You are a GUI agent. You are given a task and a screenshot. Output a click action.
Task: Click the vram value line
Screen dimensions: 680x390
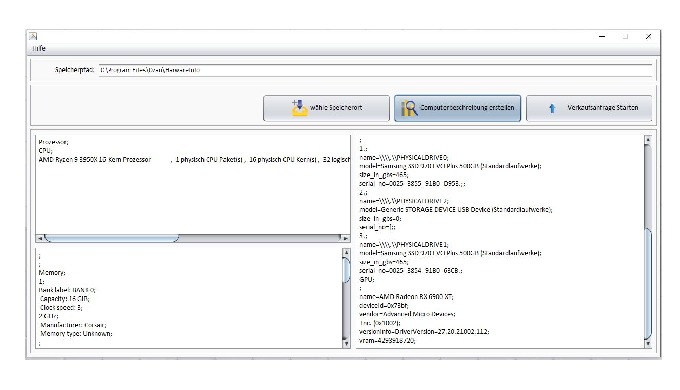387,341
